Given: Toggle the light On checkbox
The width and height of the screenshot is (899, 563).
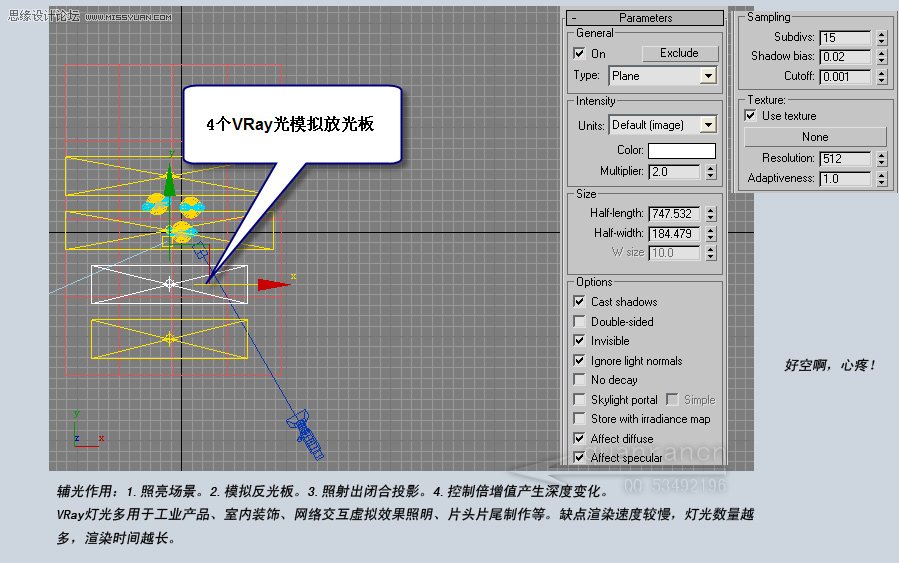Looking at the screenshot, I should pos(580,53).
